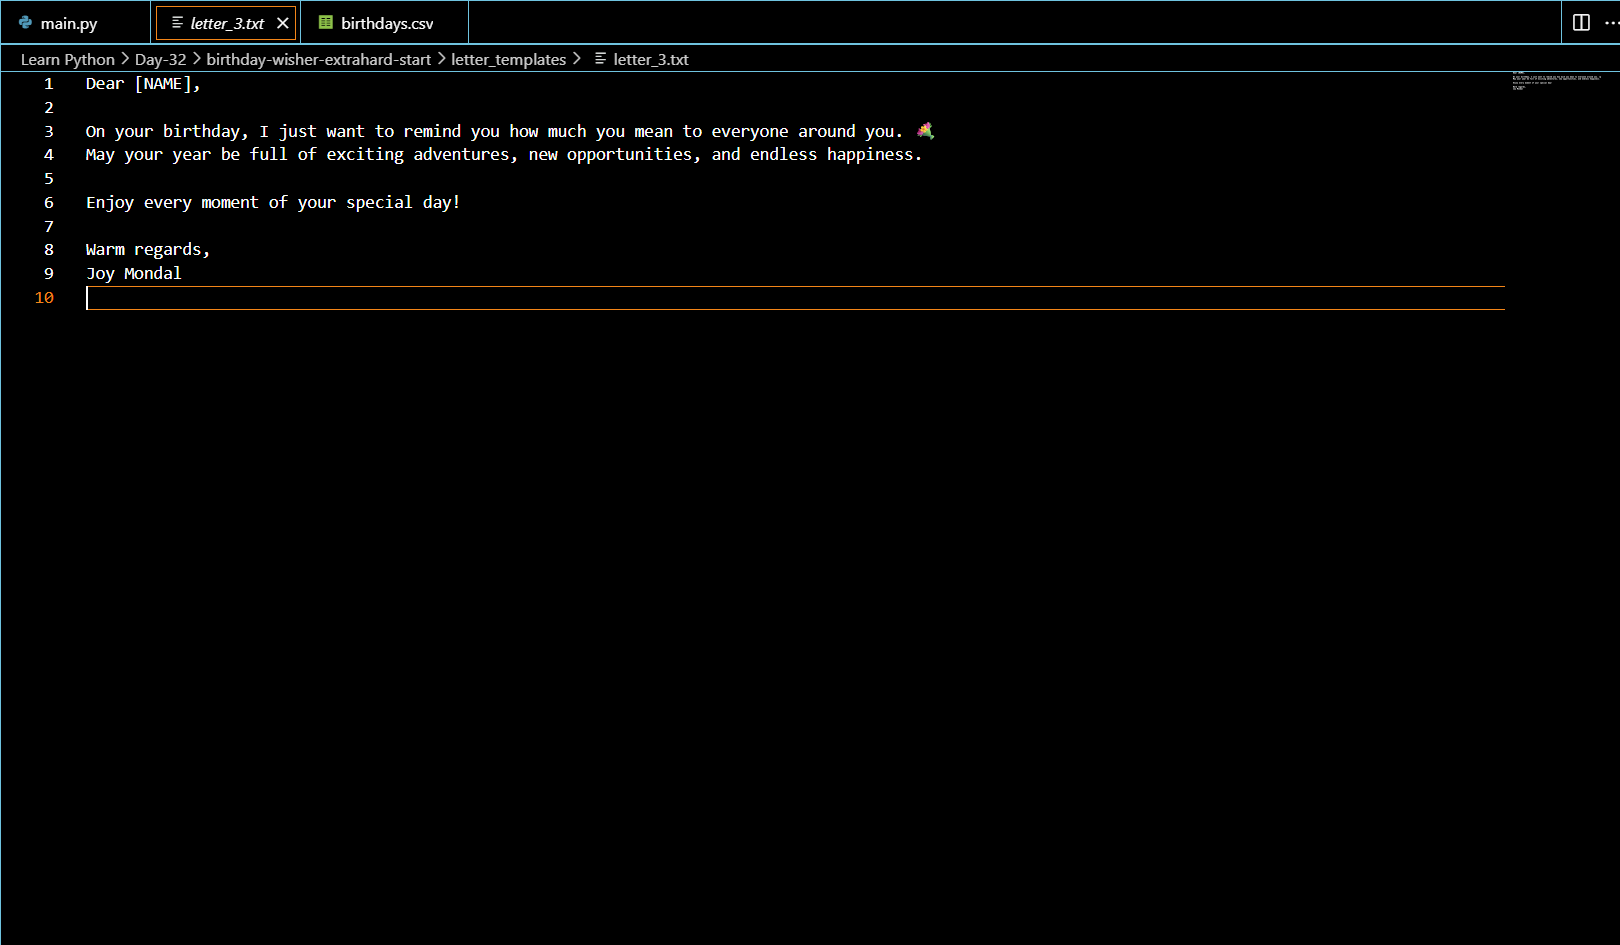Click the flower bouquet emoji on line 3

pos(926,131)
